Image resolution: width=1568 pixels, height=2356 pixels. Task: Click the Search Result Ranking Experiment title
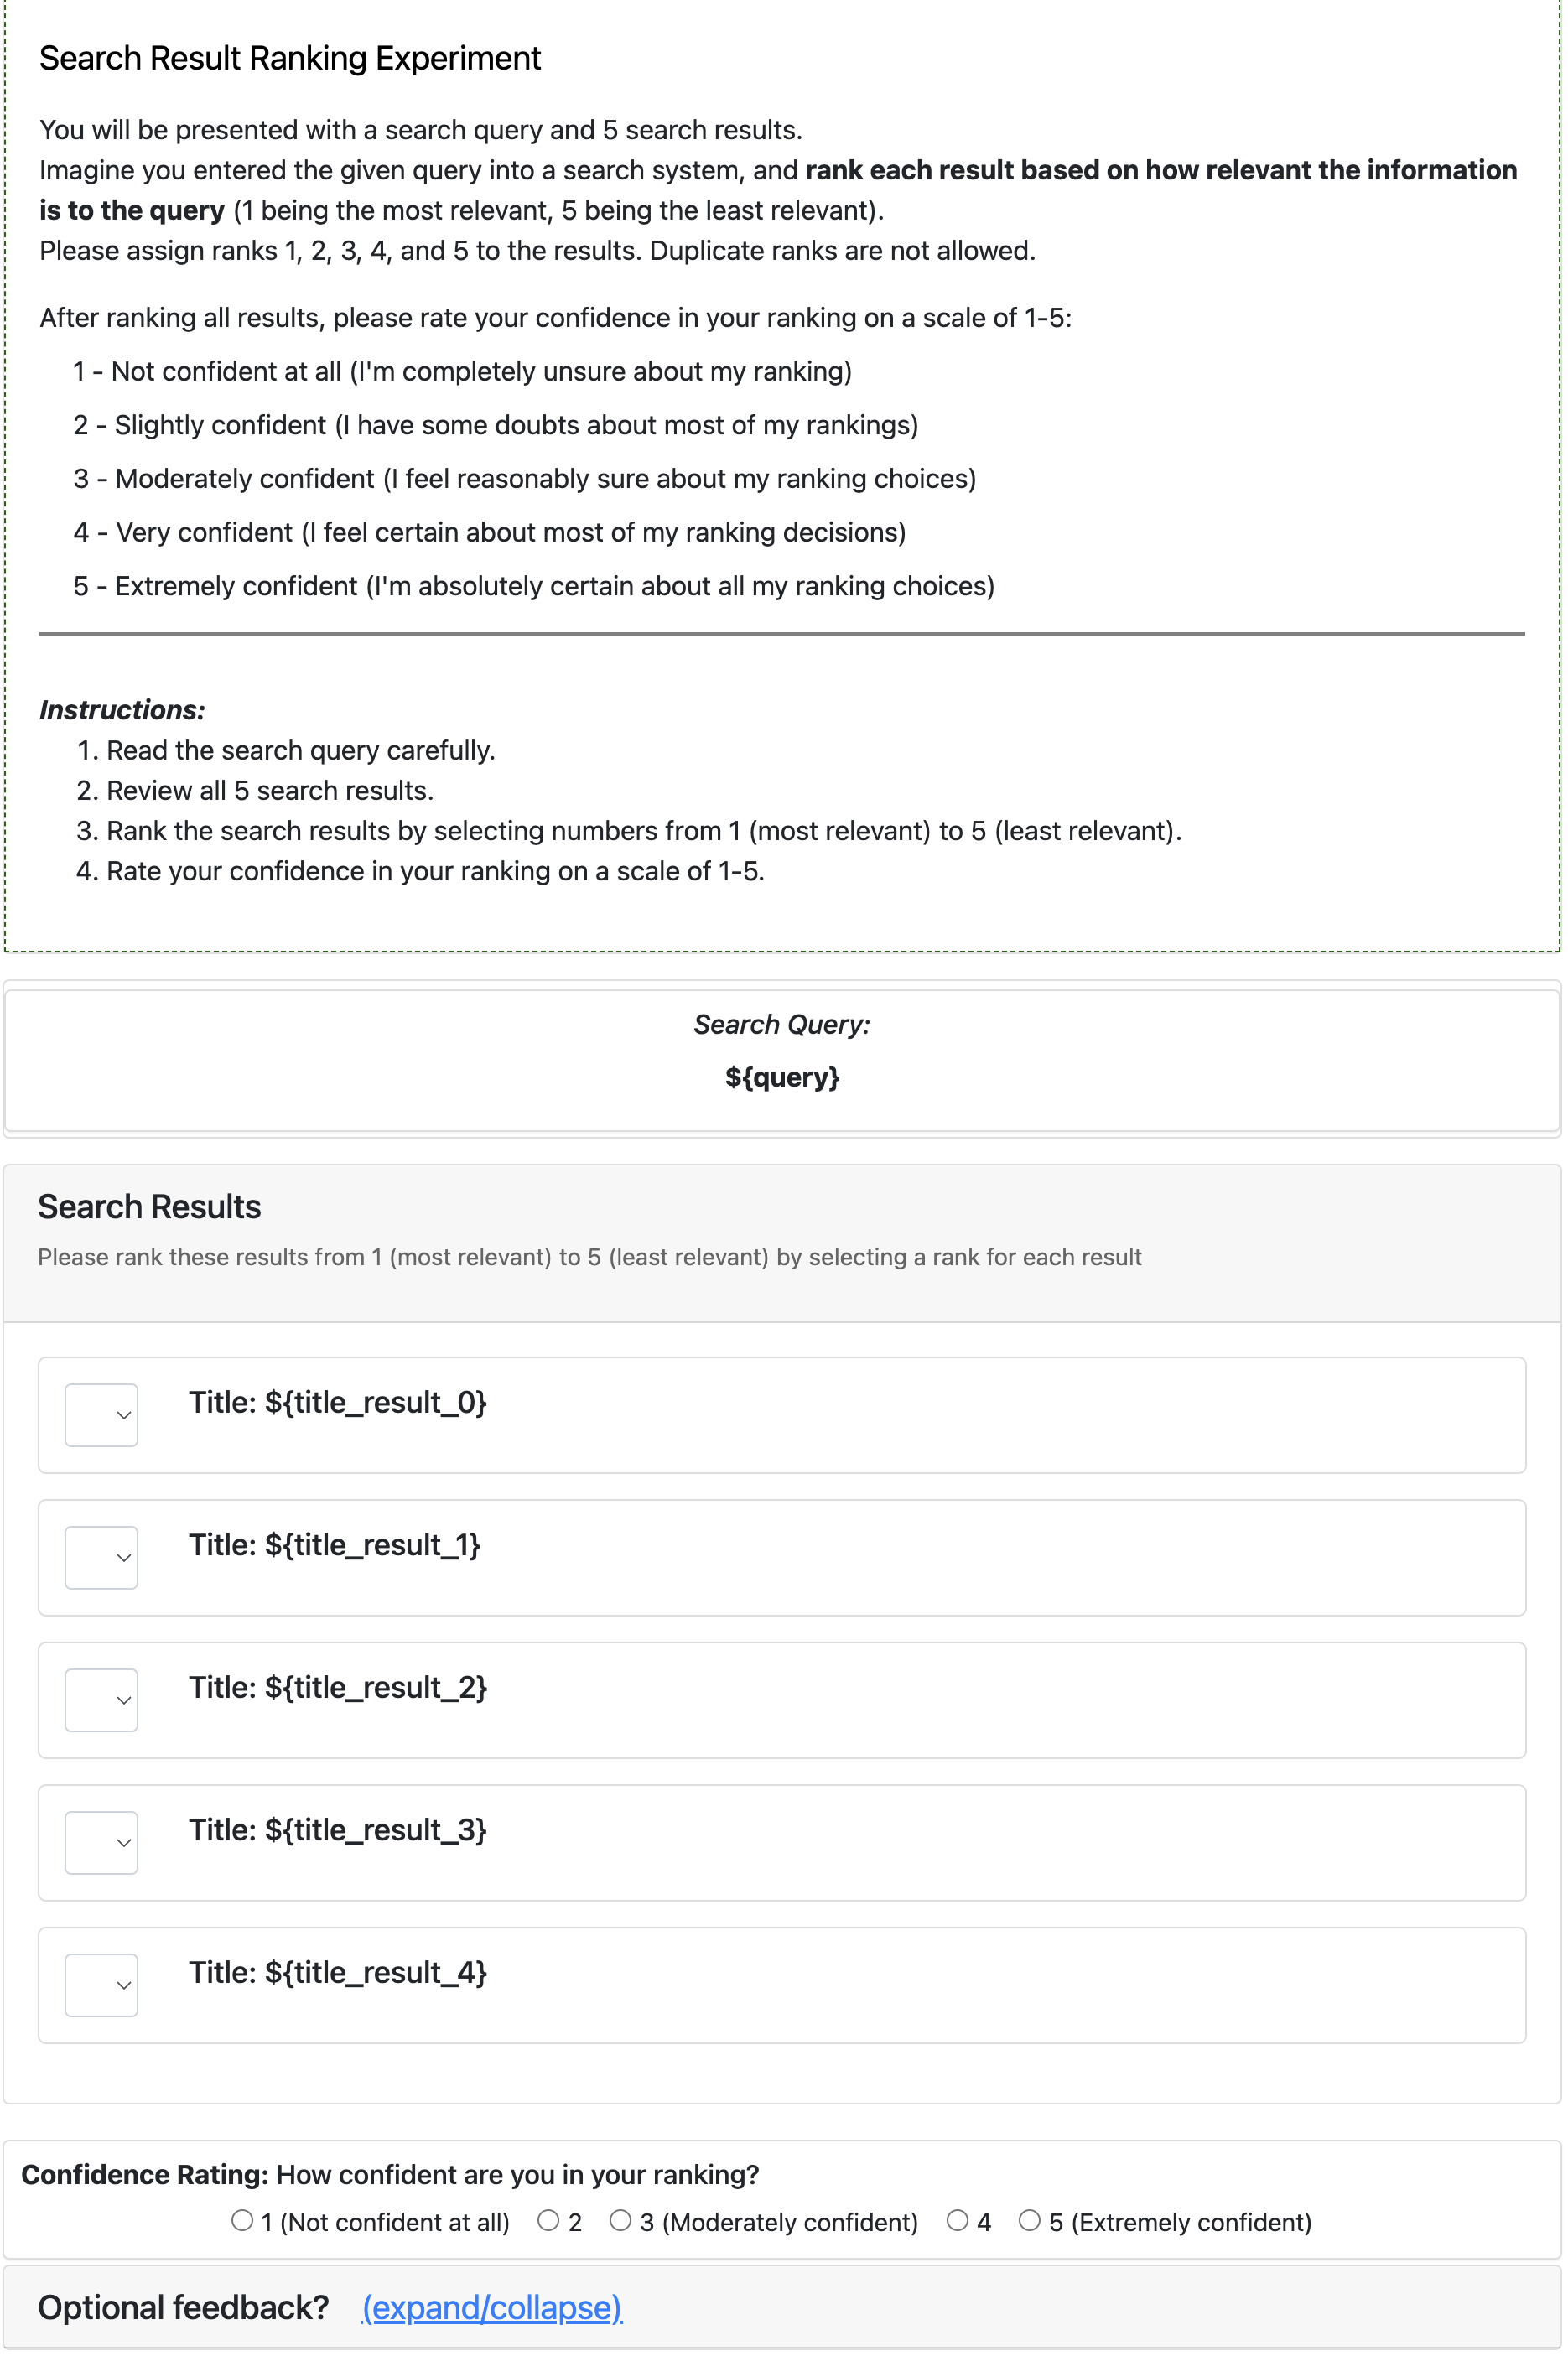click(x=290, y=59)
